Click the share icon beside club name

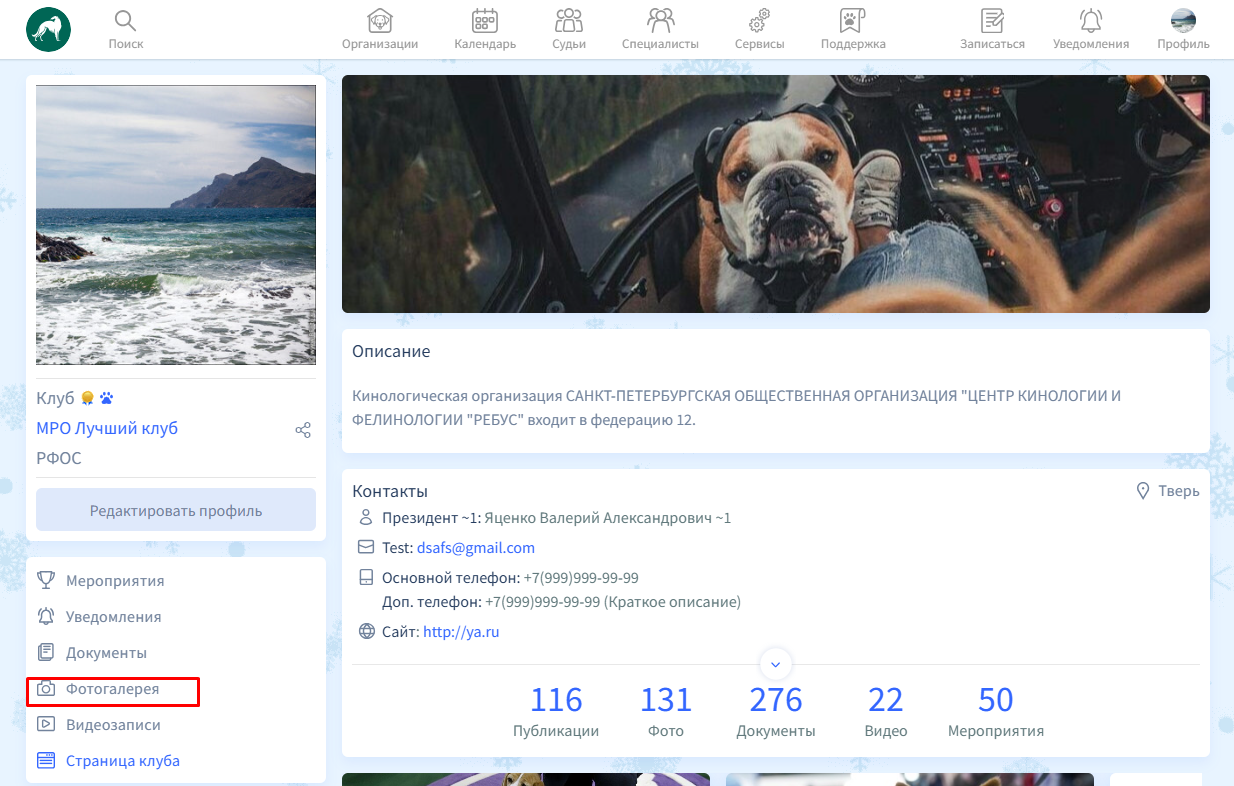click(303, 430)
